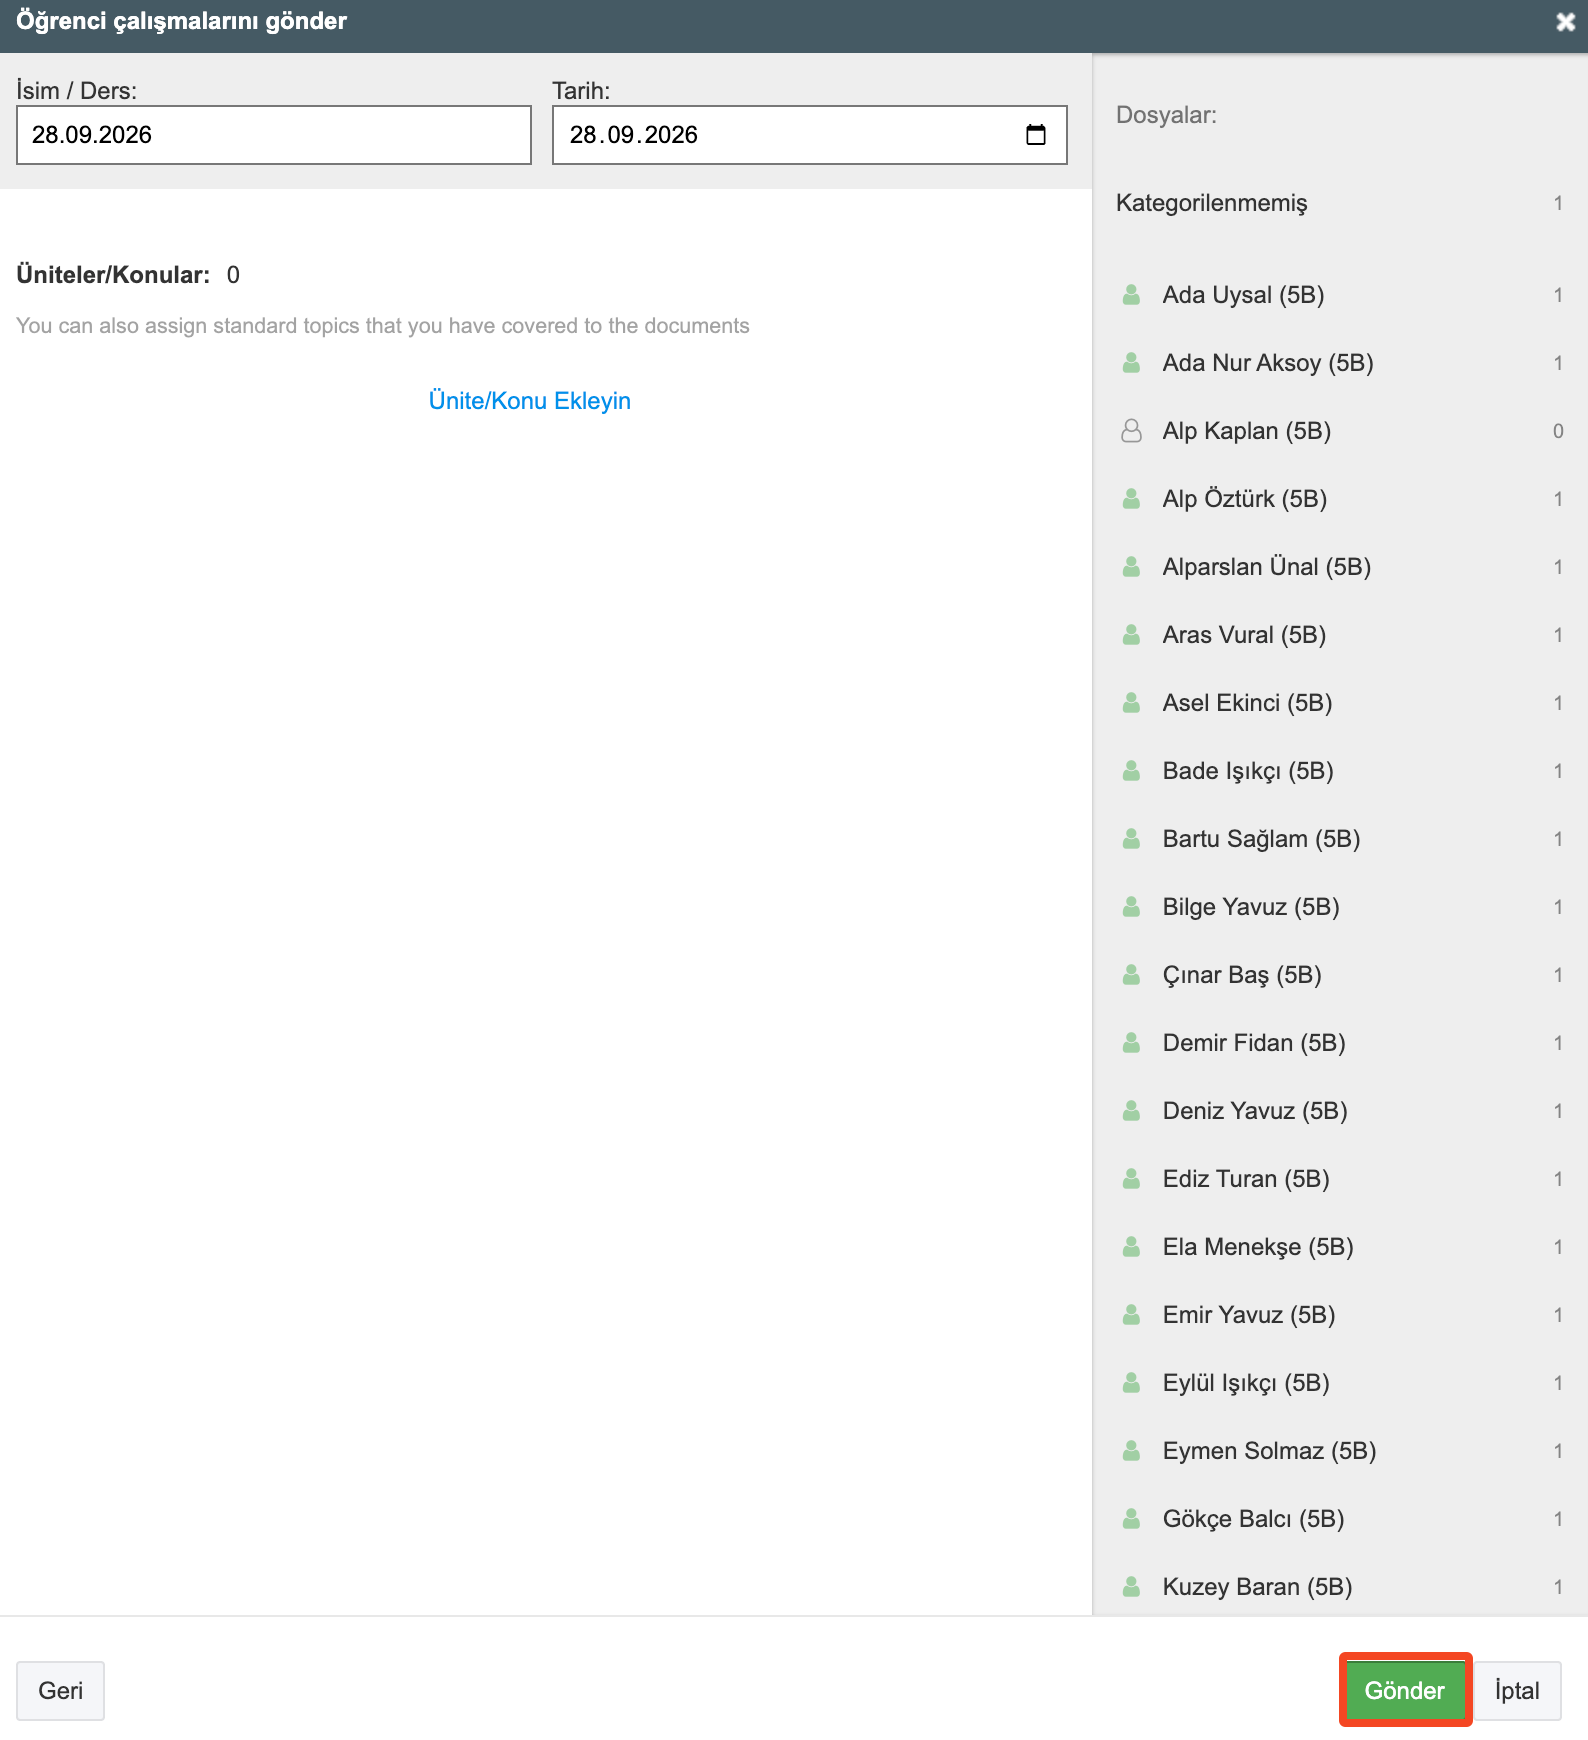Choose Bartu Sağlam (5B) in the files list
This screenshot has height=1740, width=1588.
point(1261,839)
